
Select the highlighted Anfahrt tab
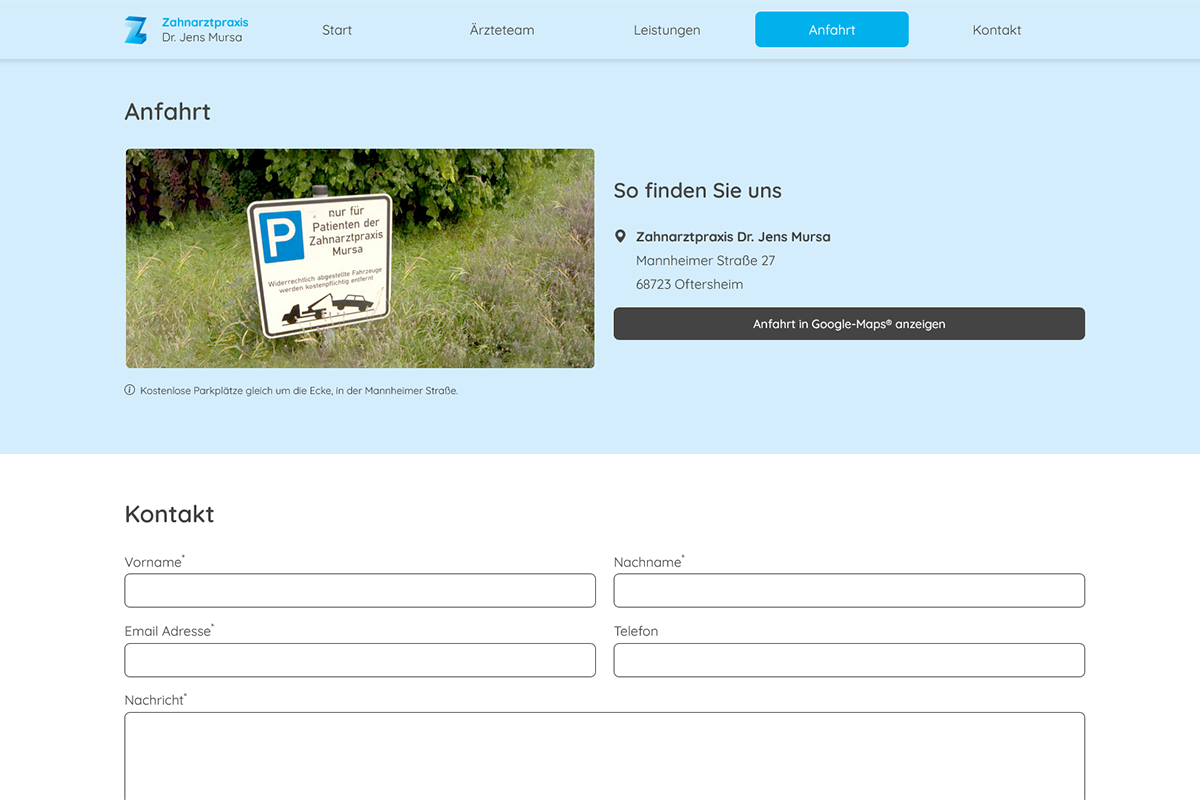click(832, 30)
